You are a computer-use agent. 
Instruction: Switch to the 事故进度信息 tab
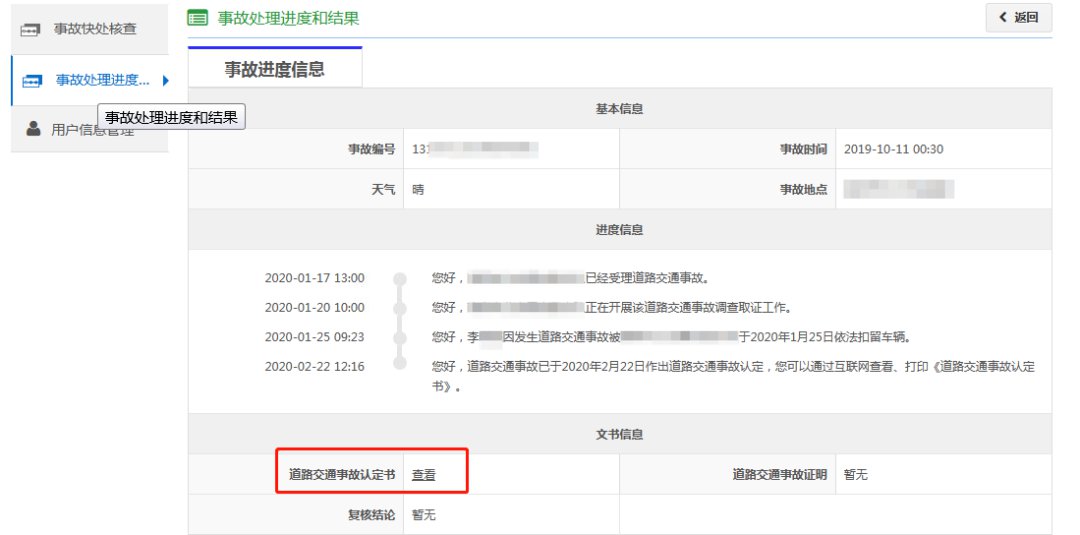[274, 69]
